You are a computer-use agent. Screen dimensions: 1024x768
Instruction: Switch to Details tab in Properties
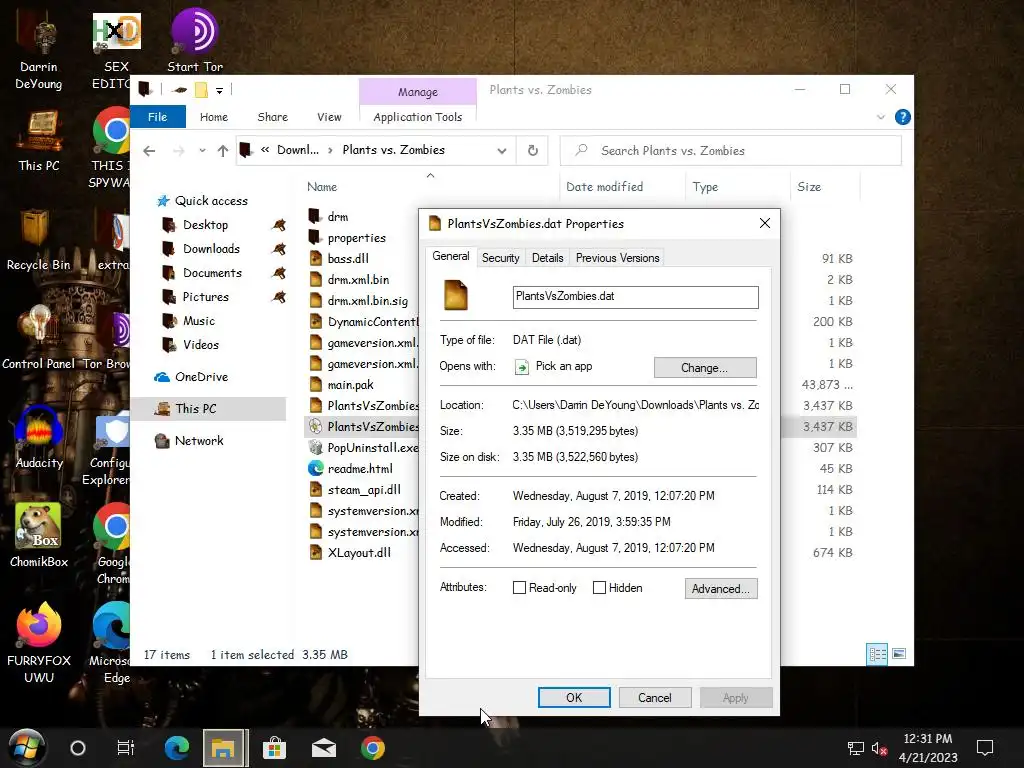click(x=547, y=258)
